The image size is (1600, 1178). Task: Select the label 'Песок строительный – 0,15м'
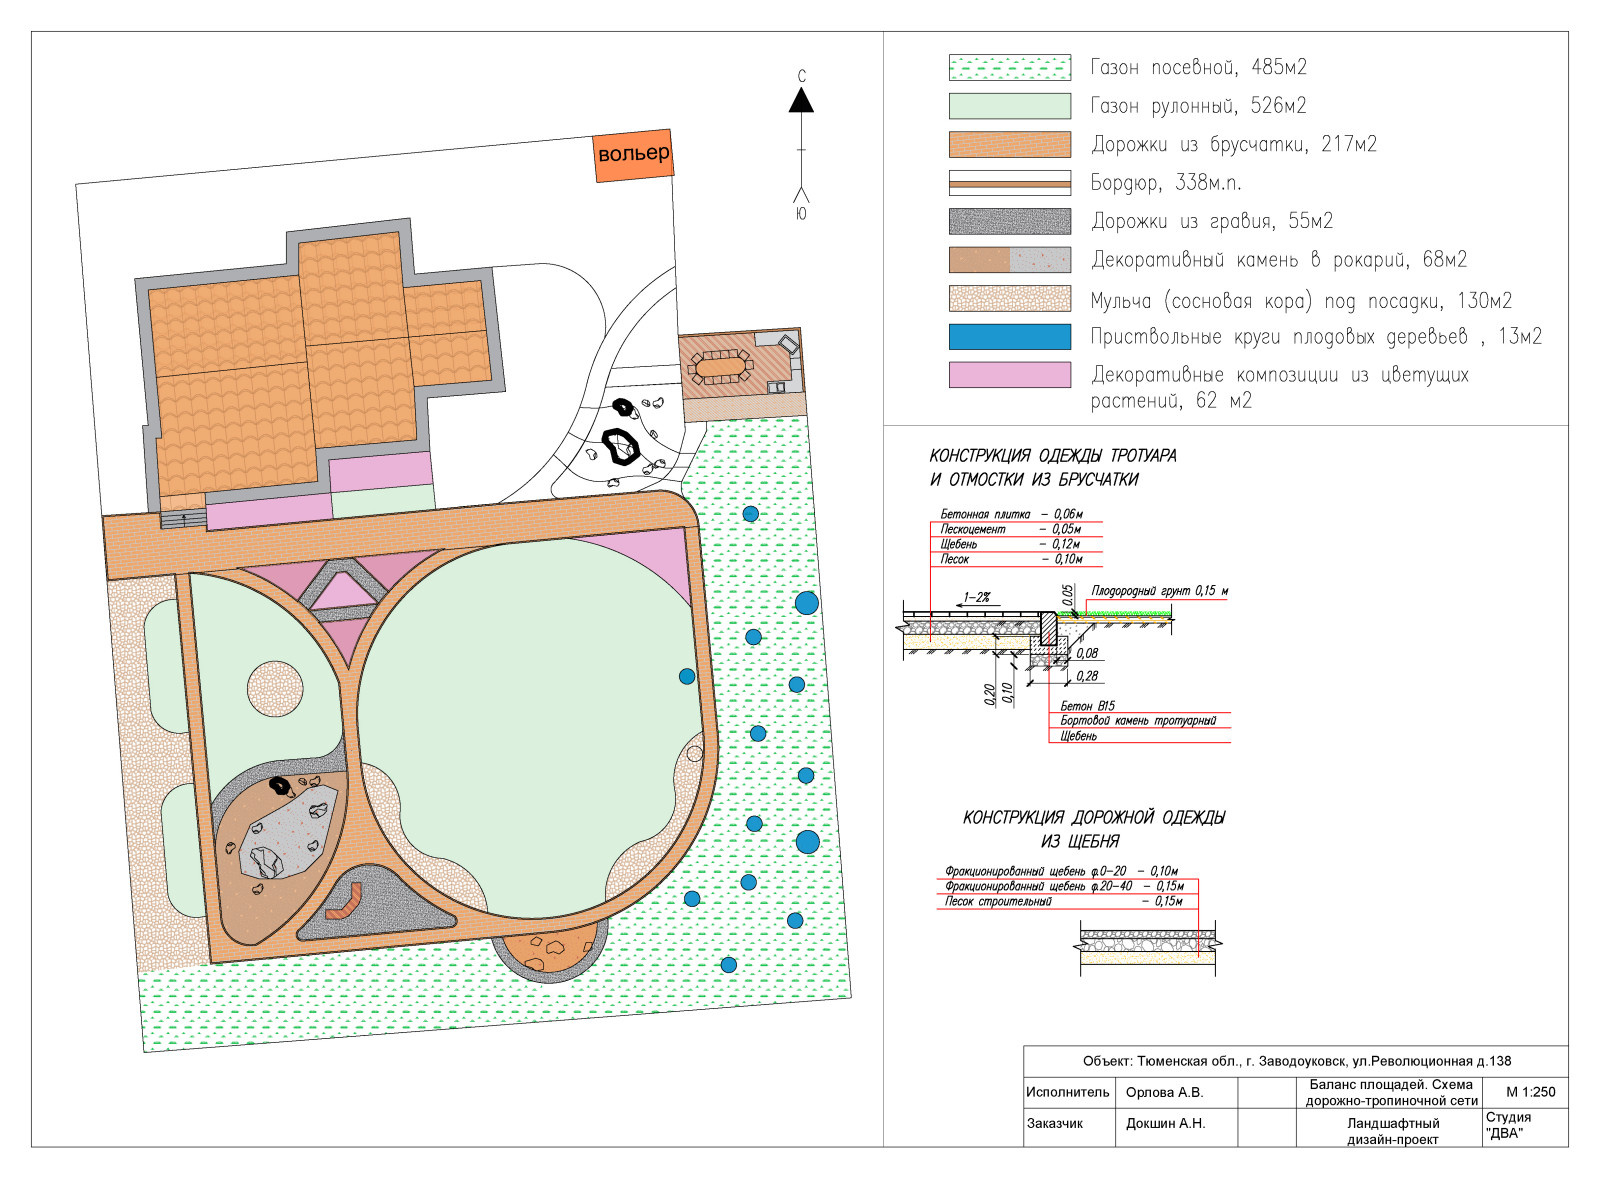[x=1064, y=901]
